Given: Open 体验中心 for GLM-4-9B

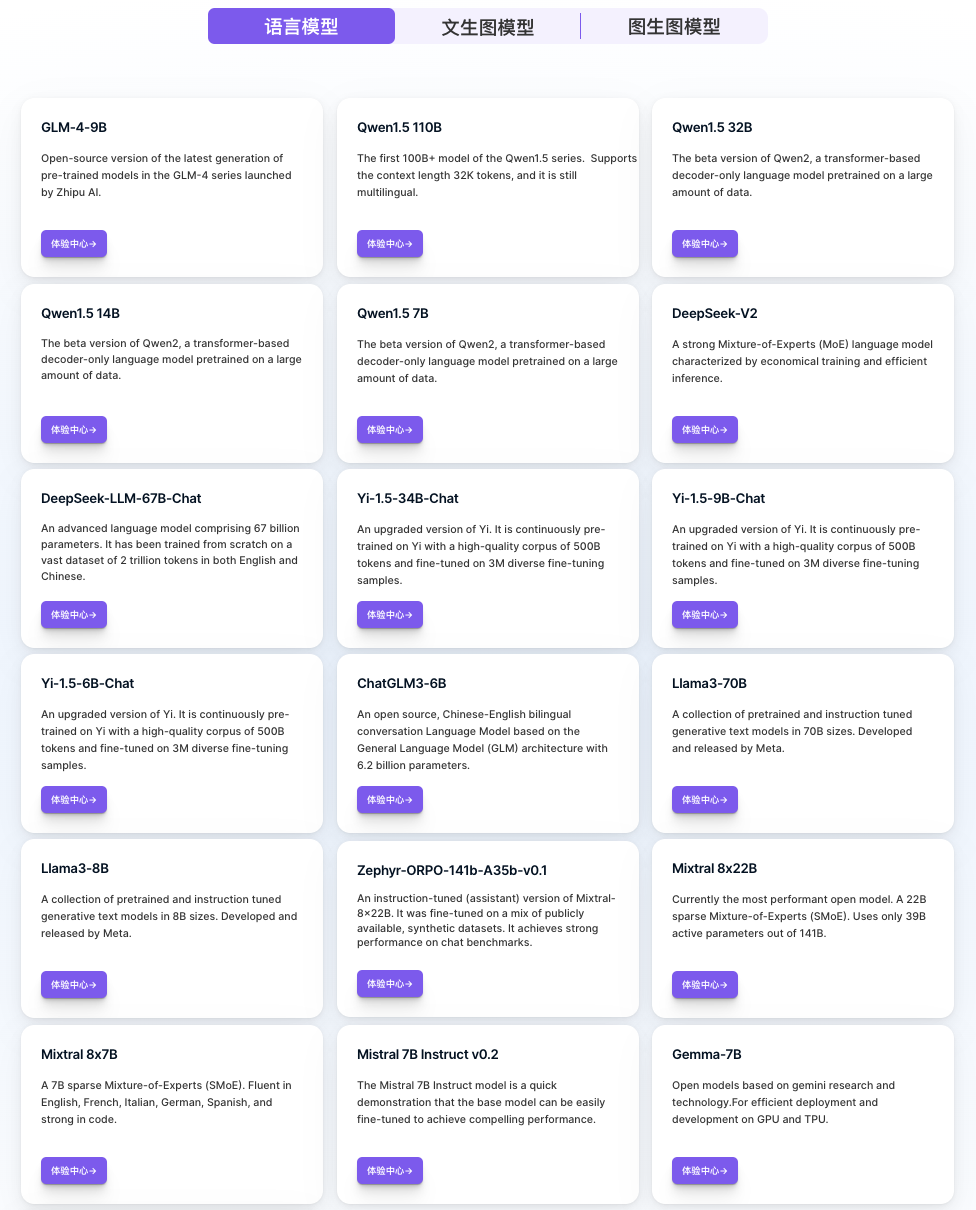Looking at the screenshot, I should point(74,244).
